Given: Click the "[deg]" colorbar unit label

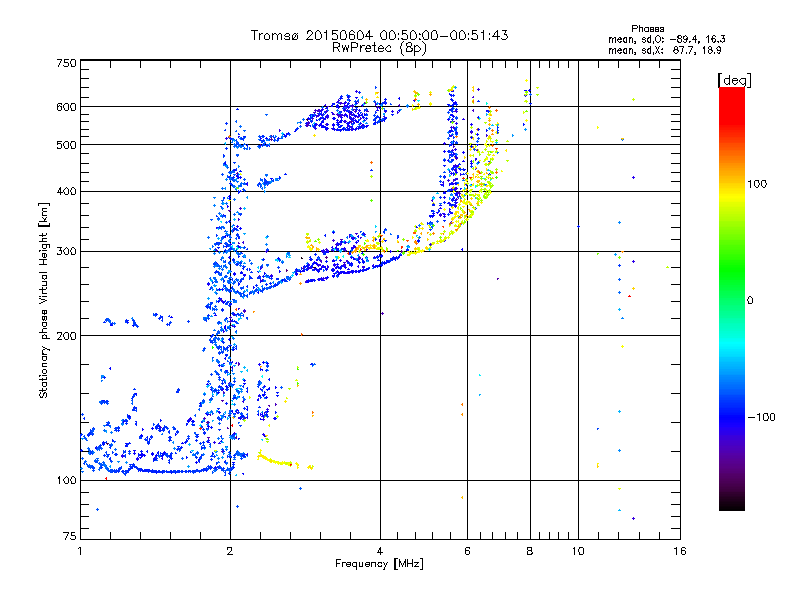Looking at the screenshot, I should point(734,80).
